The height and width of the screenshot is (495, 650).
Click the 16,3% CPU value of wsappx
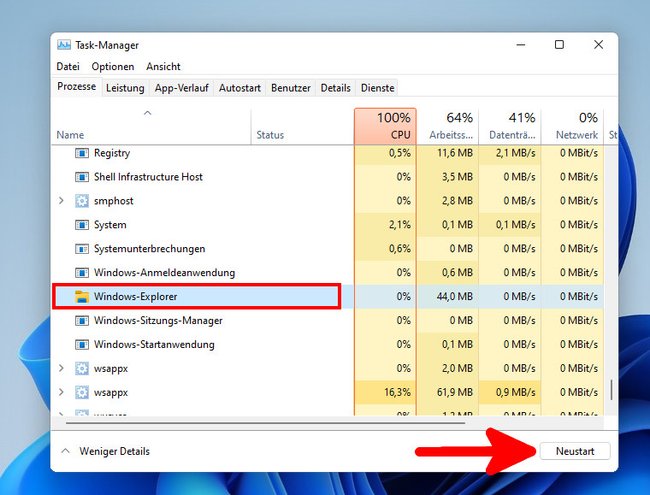click(397, 392)
